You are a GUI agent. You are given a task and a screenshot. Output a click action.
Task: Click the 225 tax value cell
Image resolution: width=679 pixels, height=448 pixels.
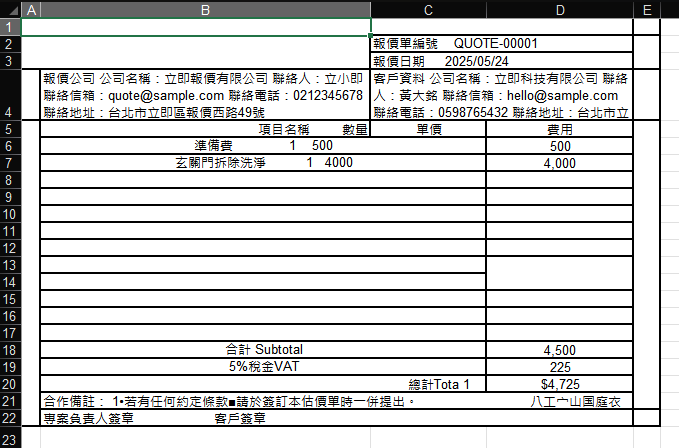(559, 367)
